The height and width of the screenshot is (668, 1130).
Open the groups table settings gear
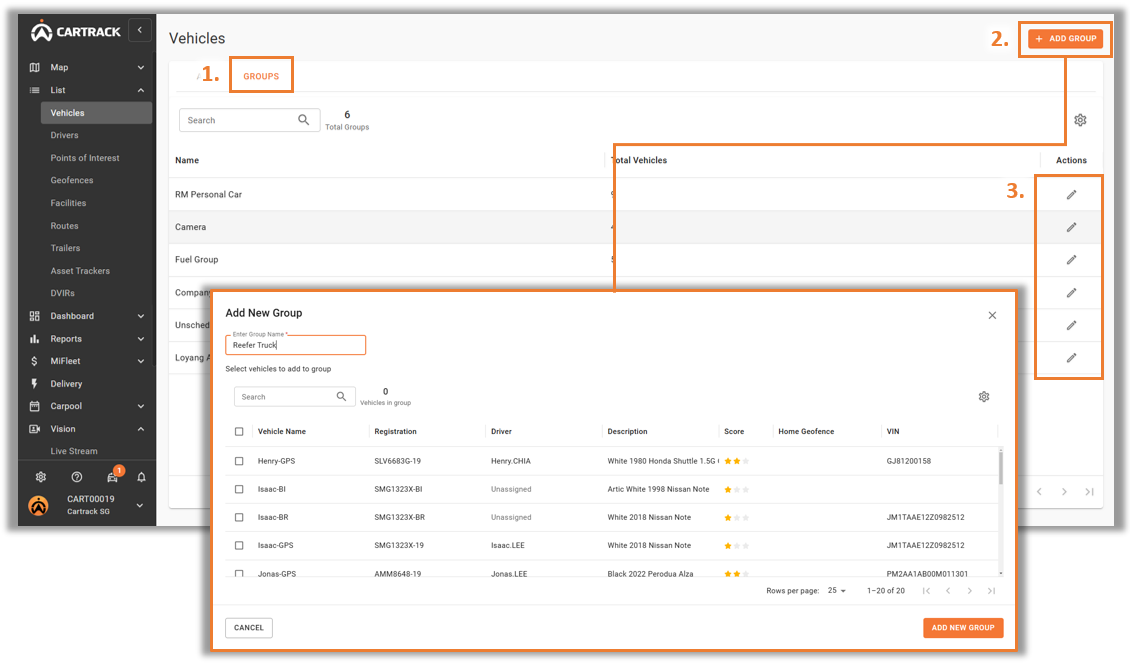pyautogui.click(x=1080, y=120)
